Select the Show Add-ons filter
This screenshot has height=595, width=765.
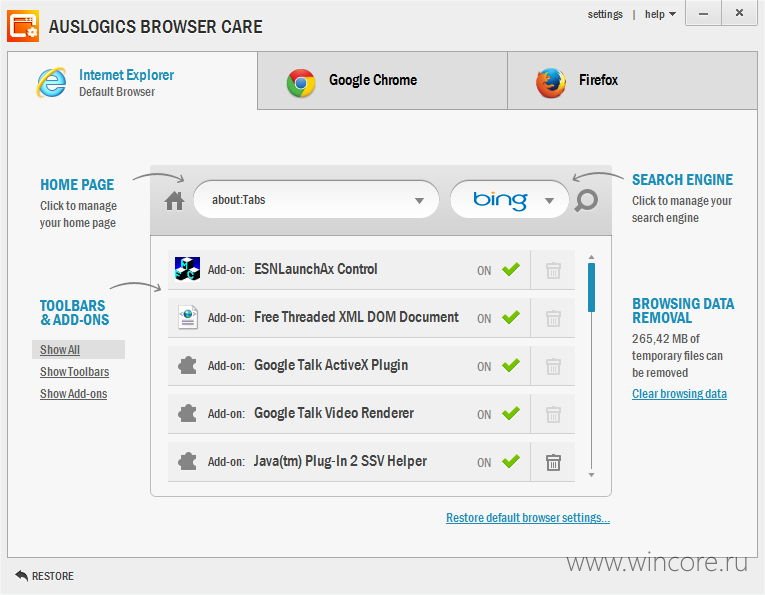[74, 394]
